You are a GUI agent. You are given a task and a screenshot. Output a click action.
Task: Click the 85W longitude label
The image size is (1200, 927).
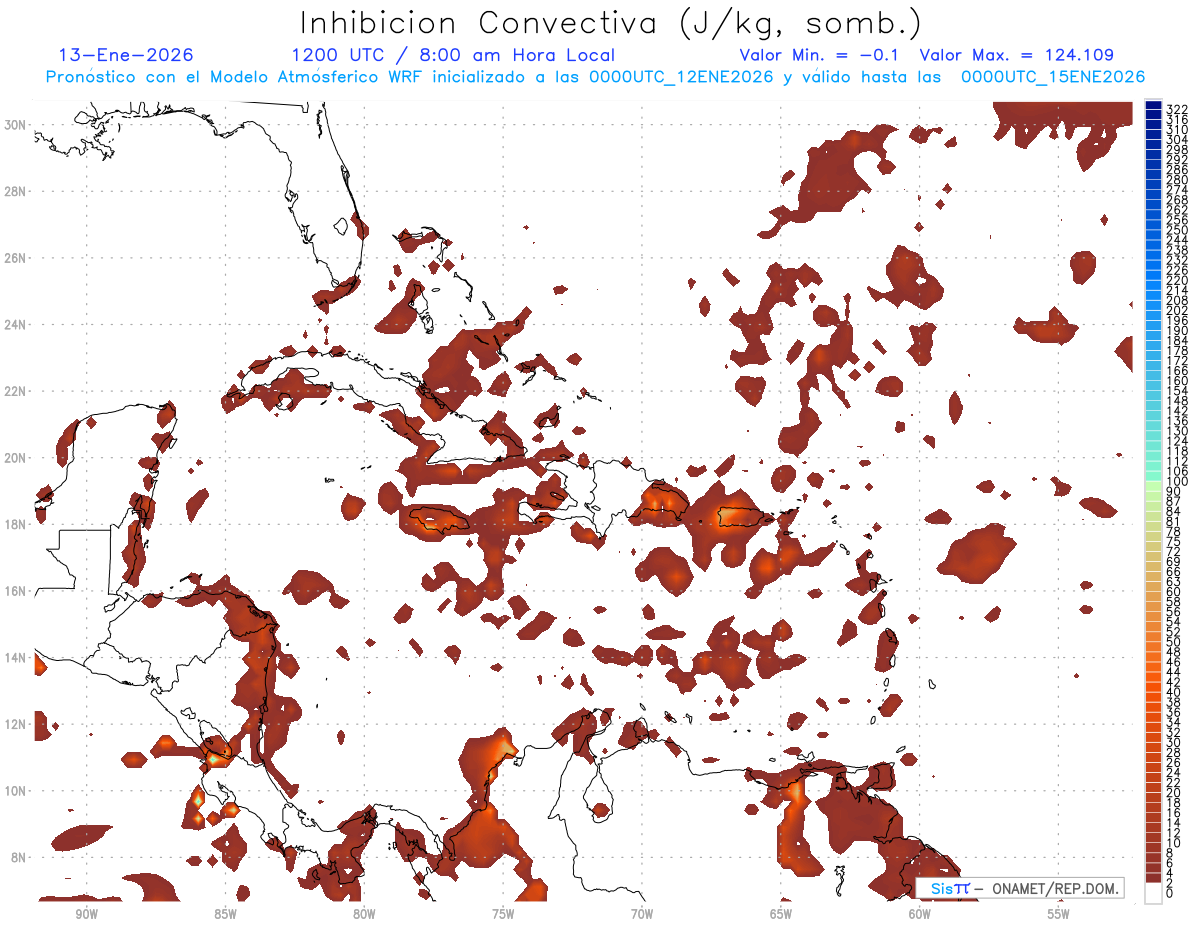[x=224, y=914]
